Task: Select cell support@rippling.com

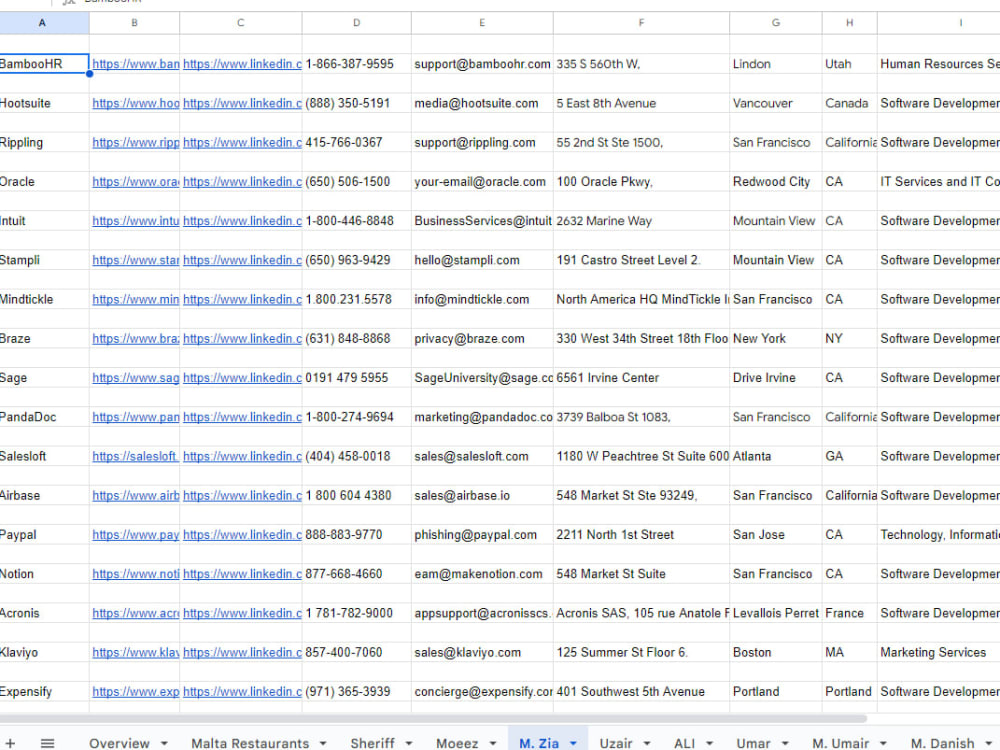Action: 482,142
